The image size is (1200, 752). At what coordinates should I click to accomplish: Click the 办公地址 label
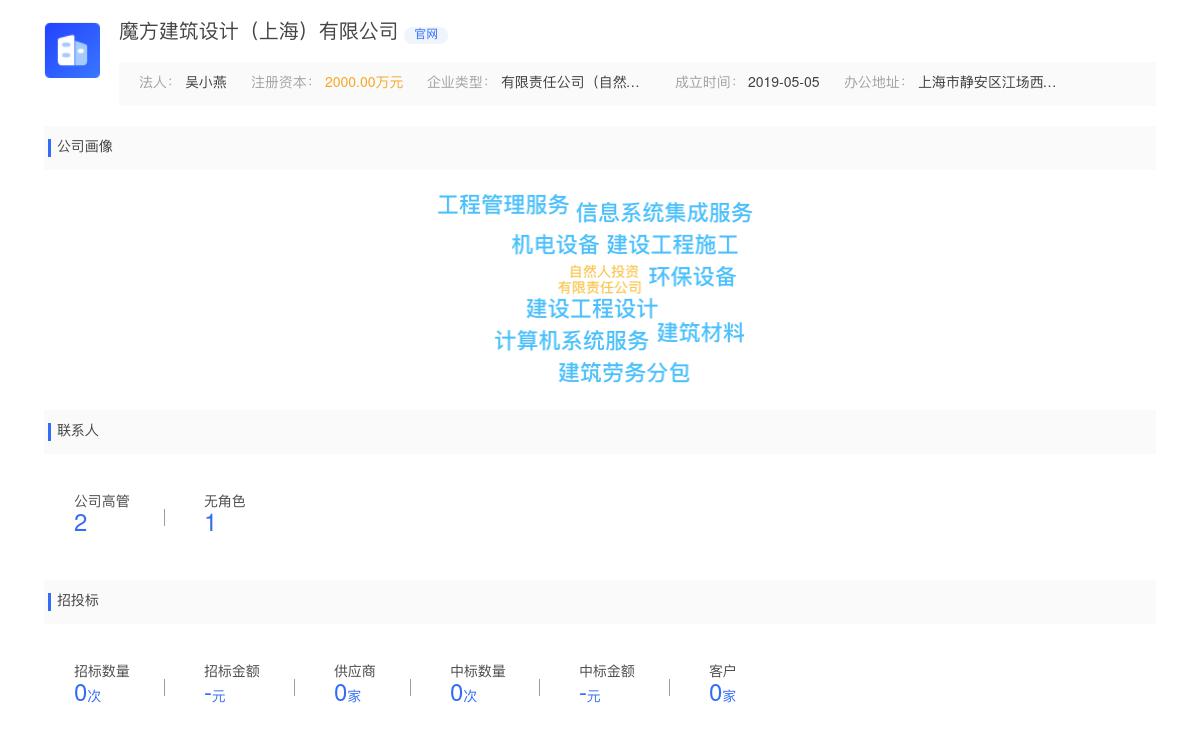874,83
